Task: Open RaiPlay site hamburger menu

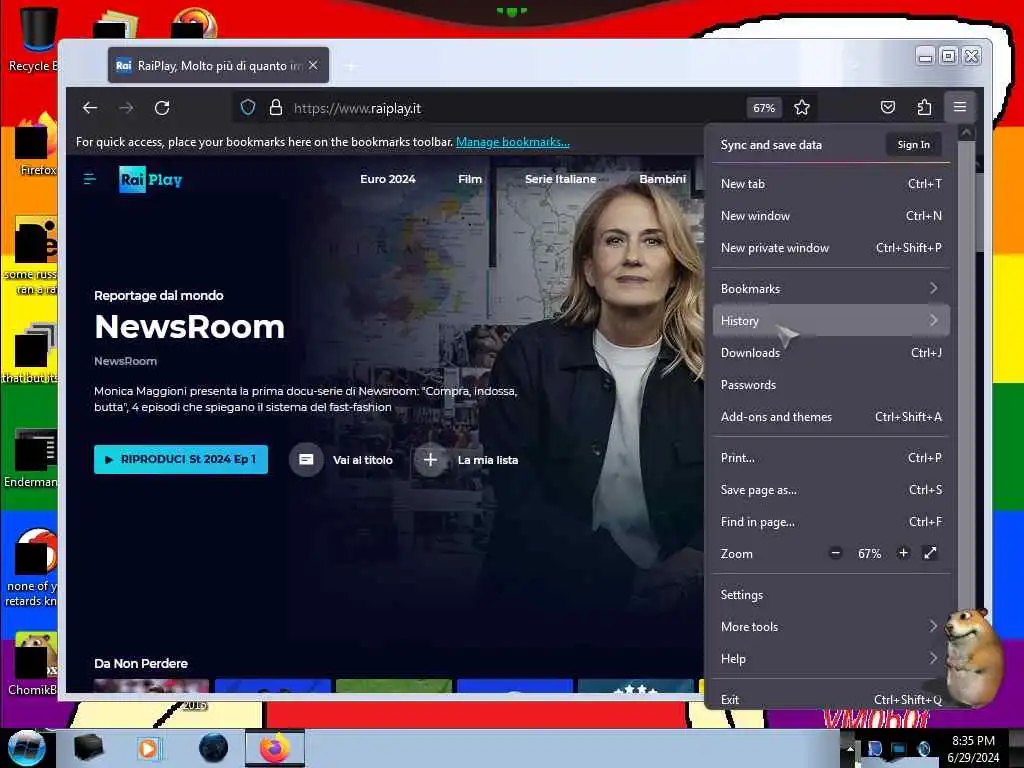Action: [x=90, y=179]
